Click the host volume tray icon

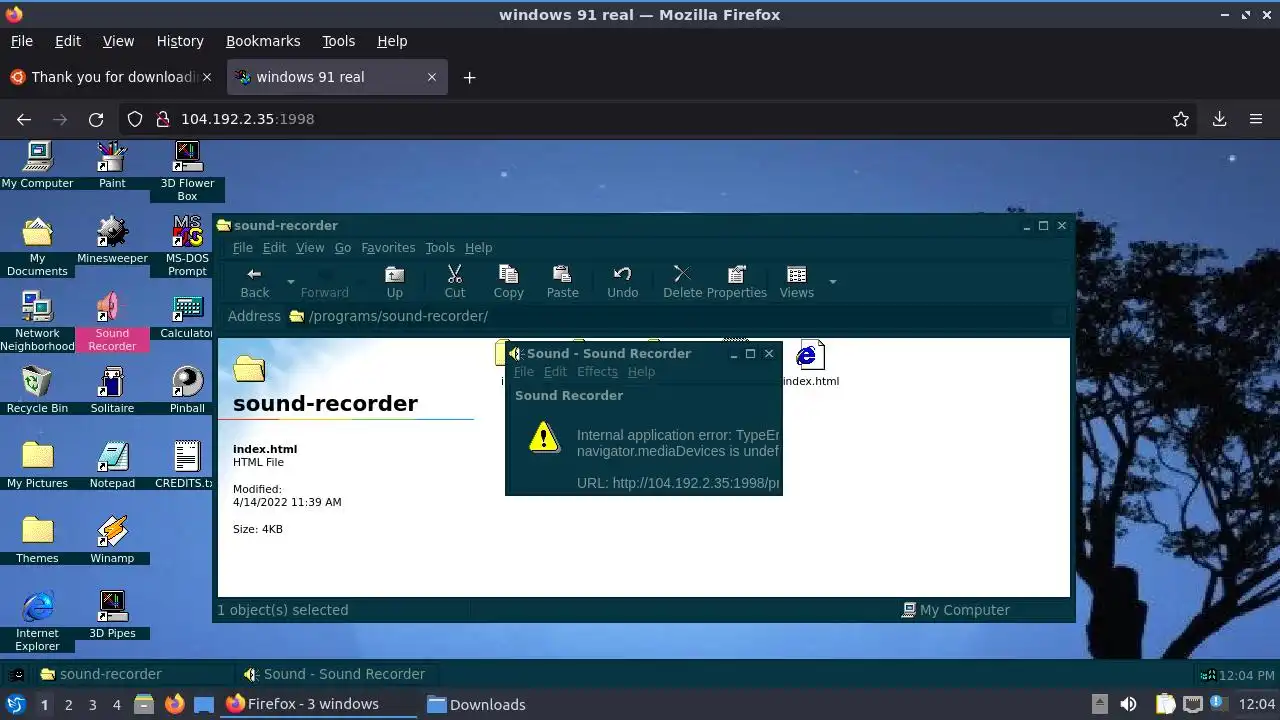(1128, 704)
